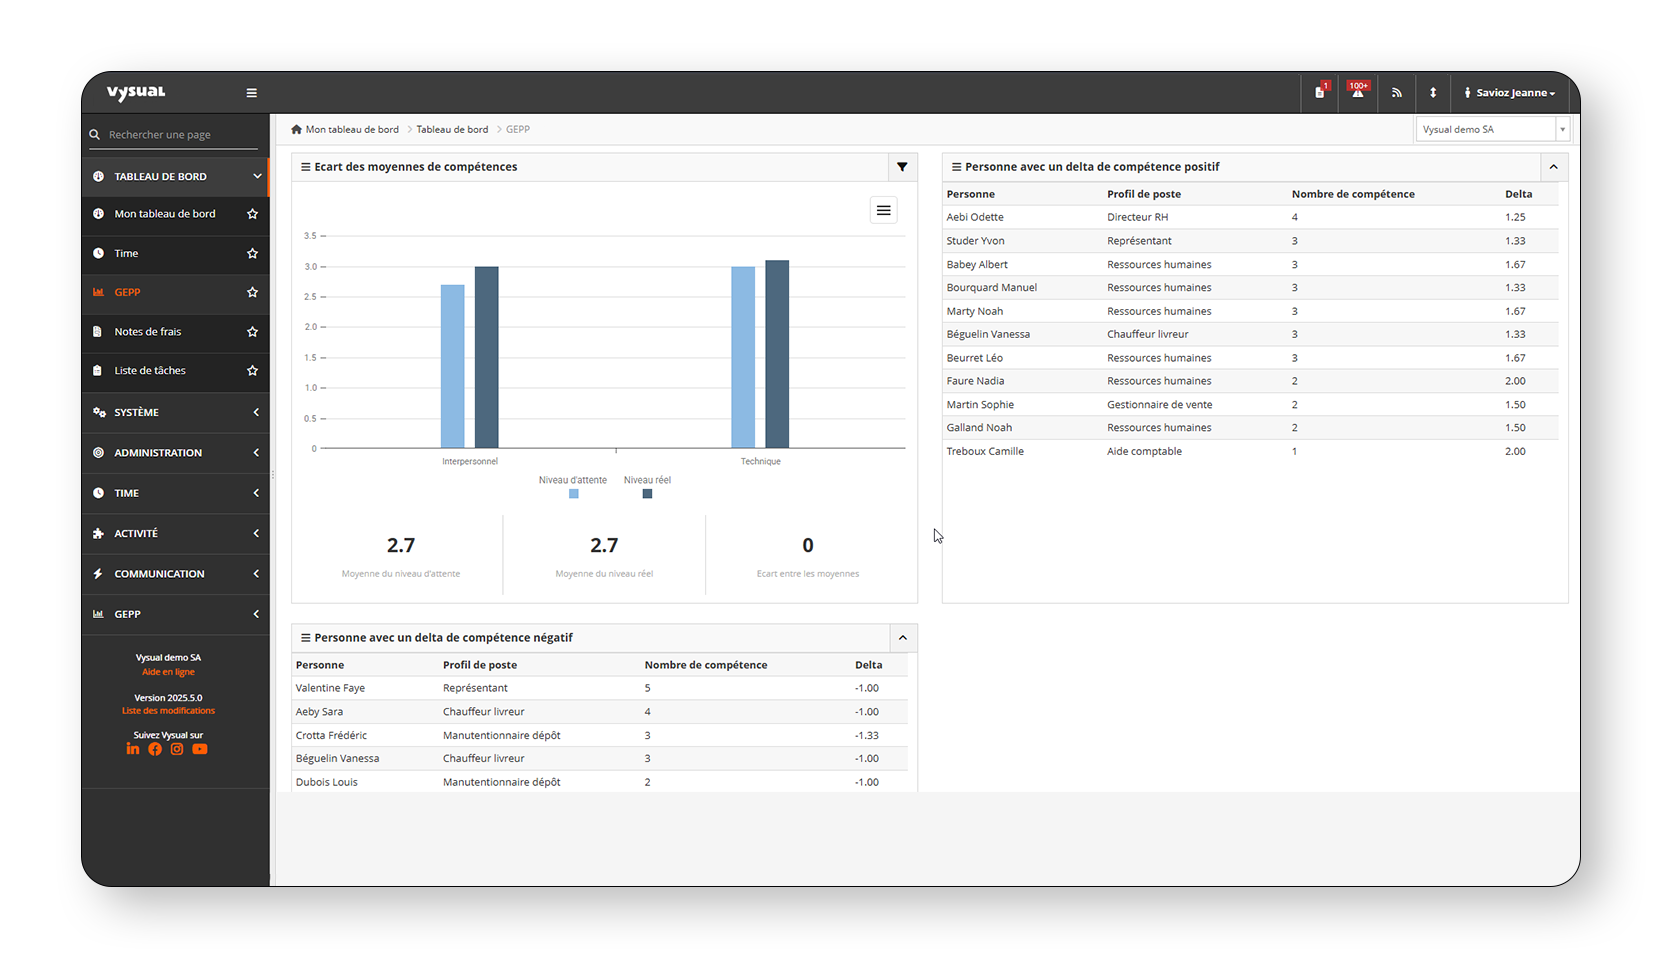
Task: Click the RSS feed icon in top bar
Action: click(x=1396, y=93)
